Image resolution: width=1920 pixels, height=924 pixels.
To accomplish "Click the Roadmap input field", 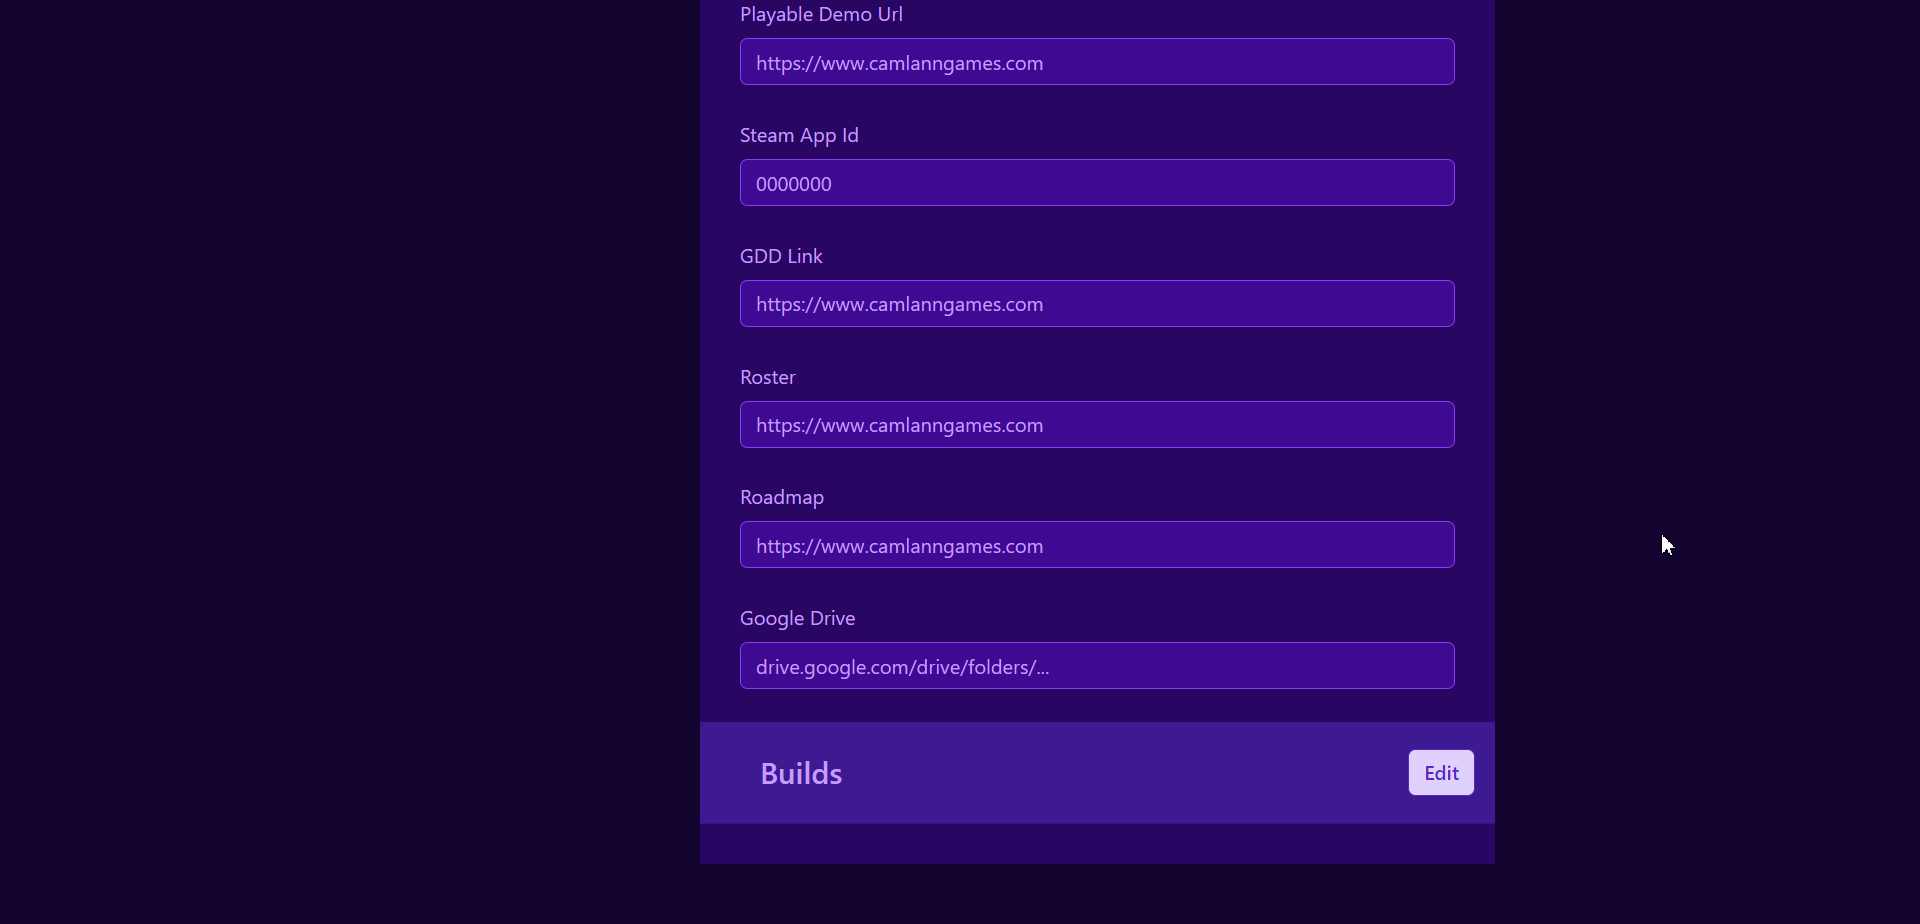I will pyautogui.click(x=1096, y=545).
